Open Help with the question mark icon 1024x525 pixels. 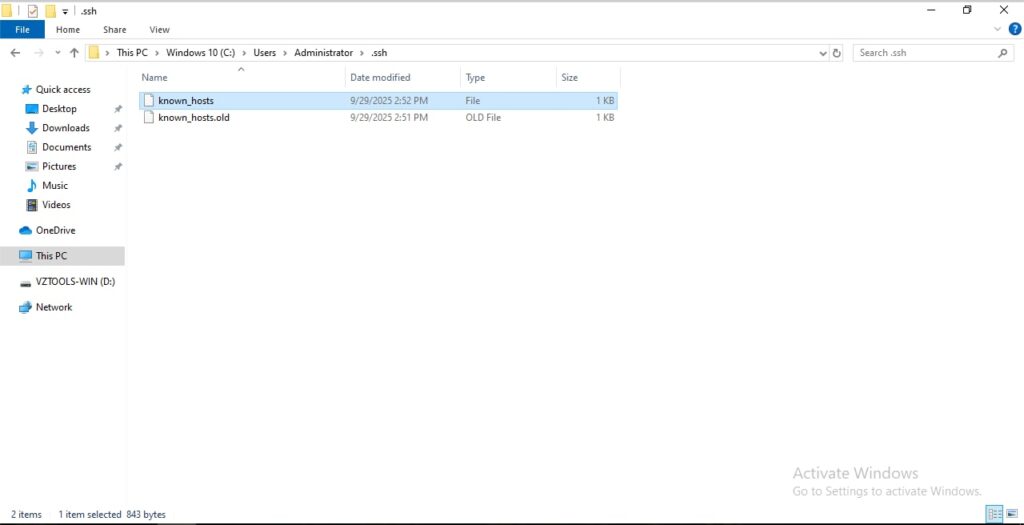click(1014, 30)
